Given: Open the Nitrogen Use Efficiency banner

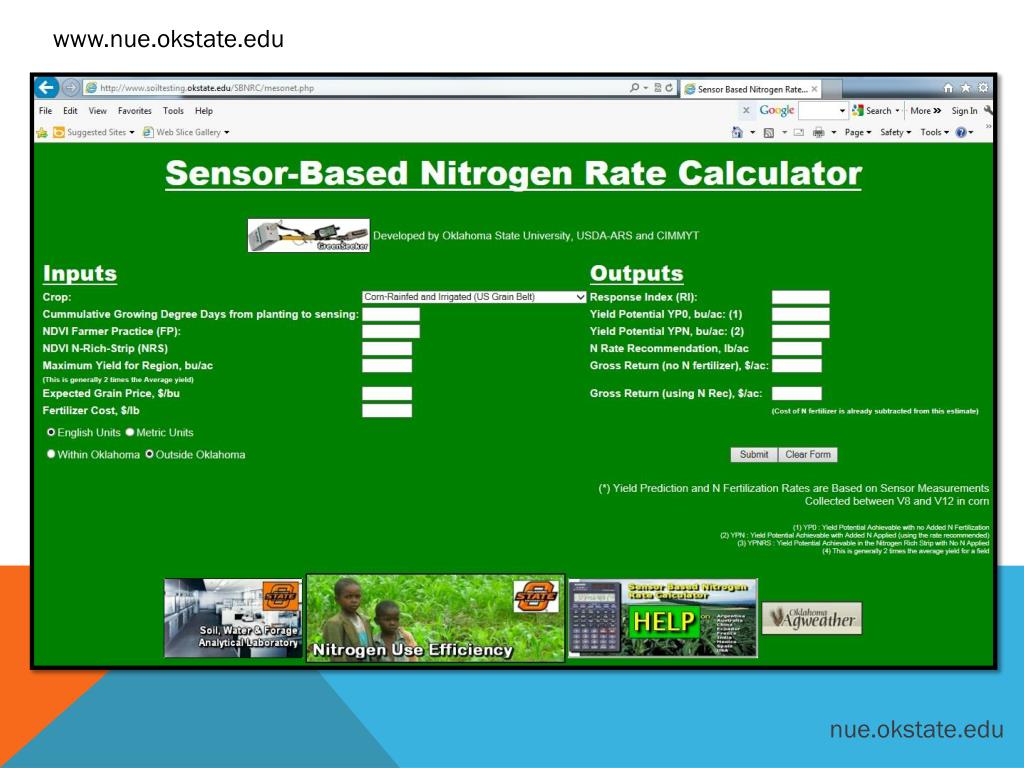Looking at the screenshot, I should tap(435, 618).
